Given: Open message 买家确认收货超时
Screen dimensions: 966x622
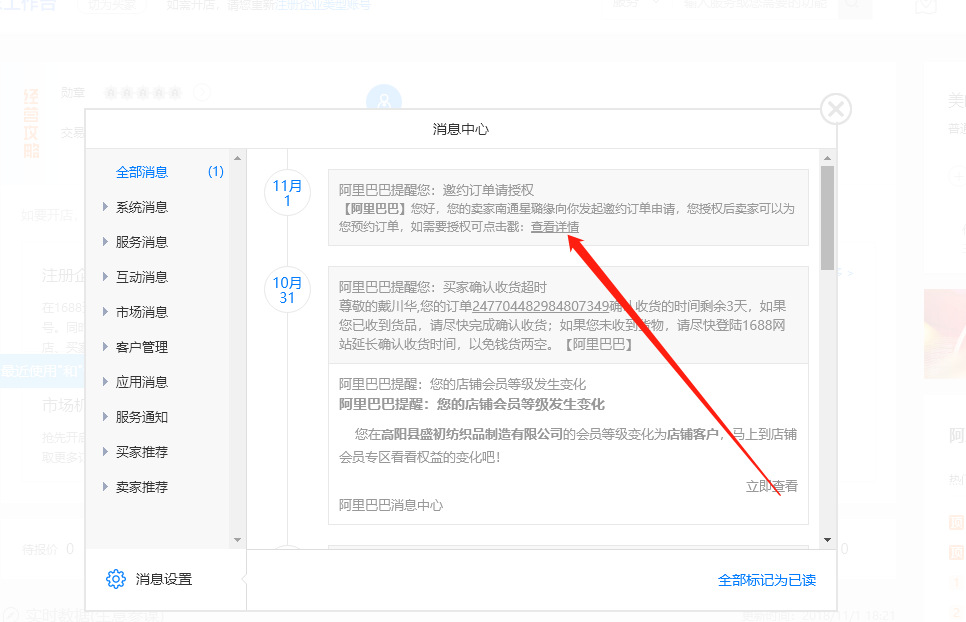Looking at the screenshot, I should [568, 315].
